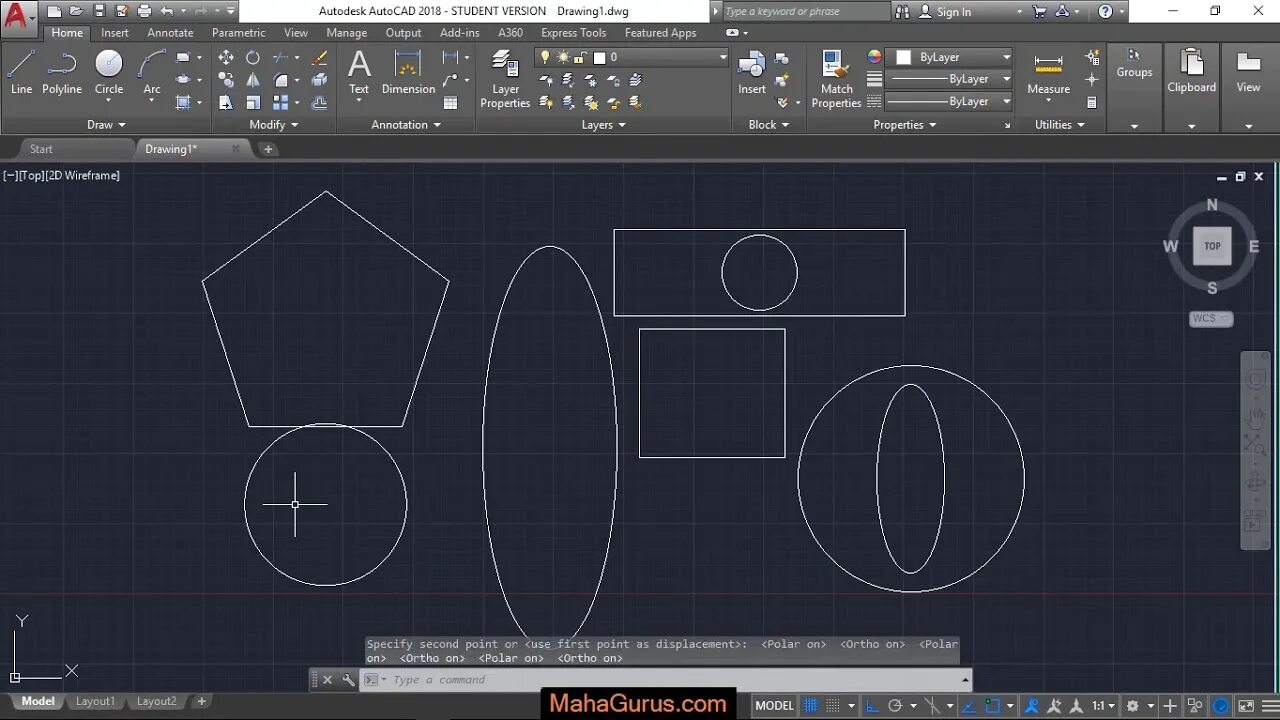The image size is (1280, 720).
Task: Click Sign In button
Action: click(x=953, y=12)
